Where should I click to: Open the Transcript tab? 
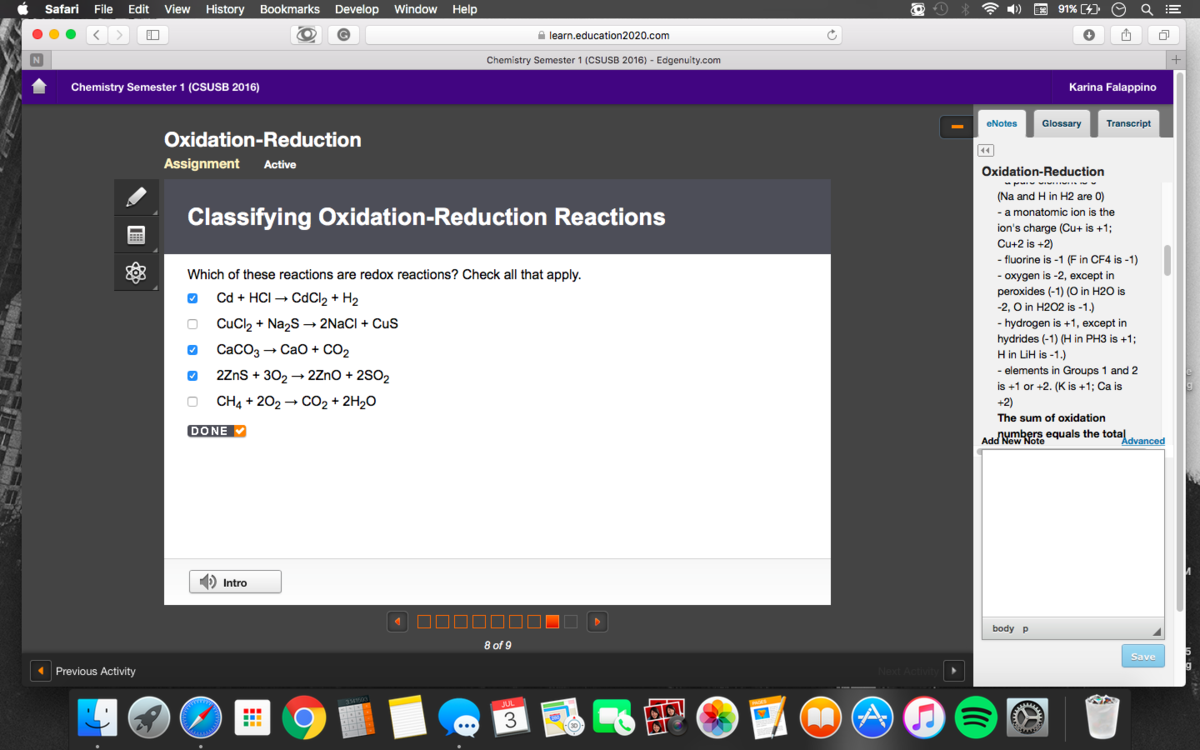click(x=1128, y=123)
